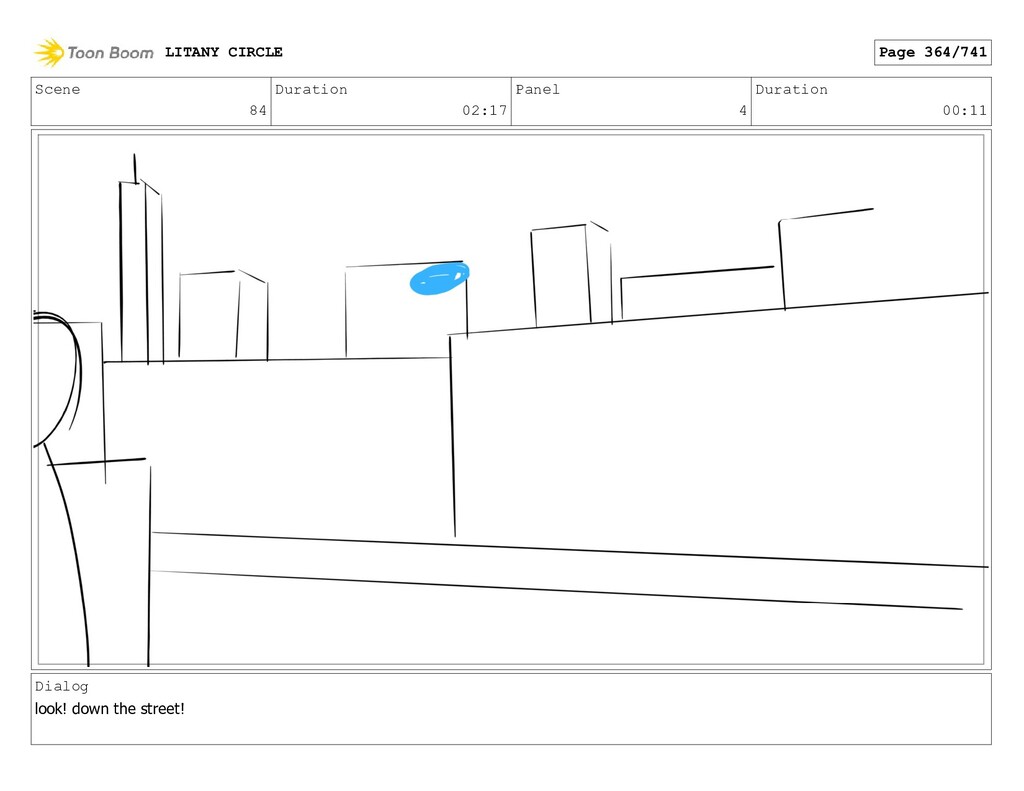The height and width of the screenshot is (791, 1024).
Task: Click panel duration value 00:11
Action: coord(965,110)
